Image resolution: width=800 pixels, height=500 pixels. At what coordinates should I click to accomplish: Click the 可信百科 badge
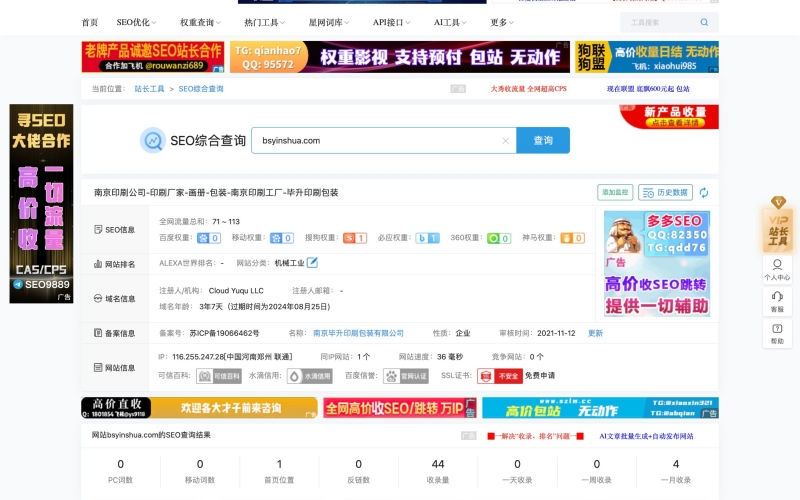[x=219, y=376]
